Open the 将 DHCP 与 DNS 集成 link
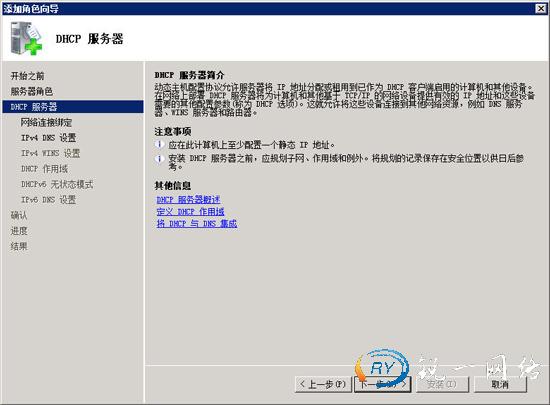The image size is (550, 405). 197,223
